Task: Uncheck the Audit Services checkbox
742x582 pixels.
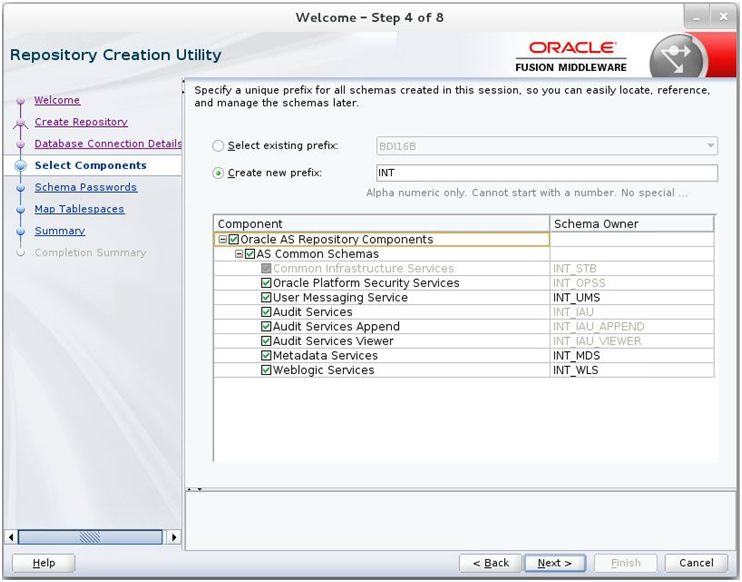Action: [266, 312]
